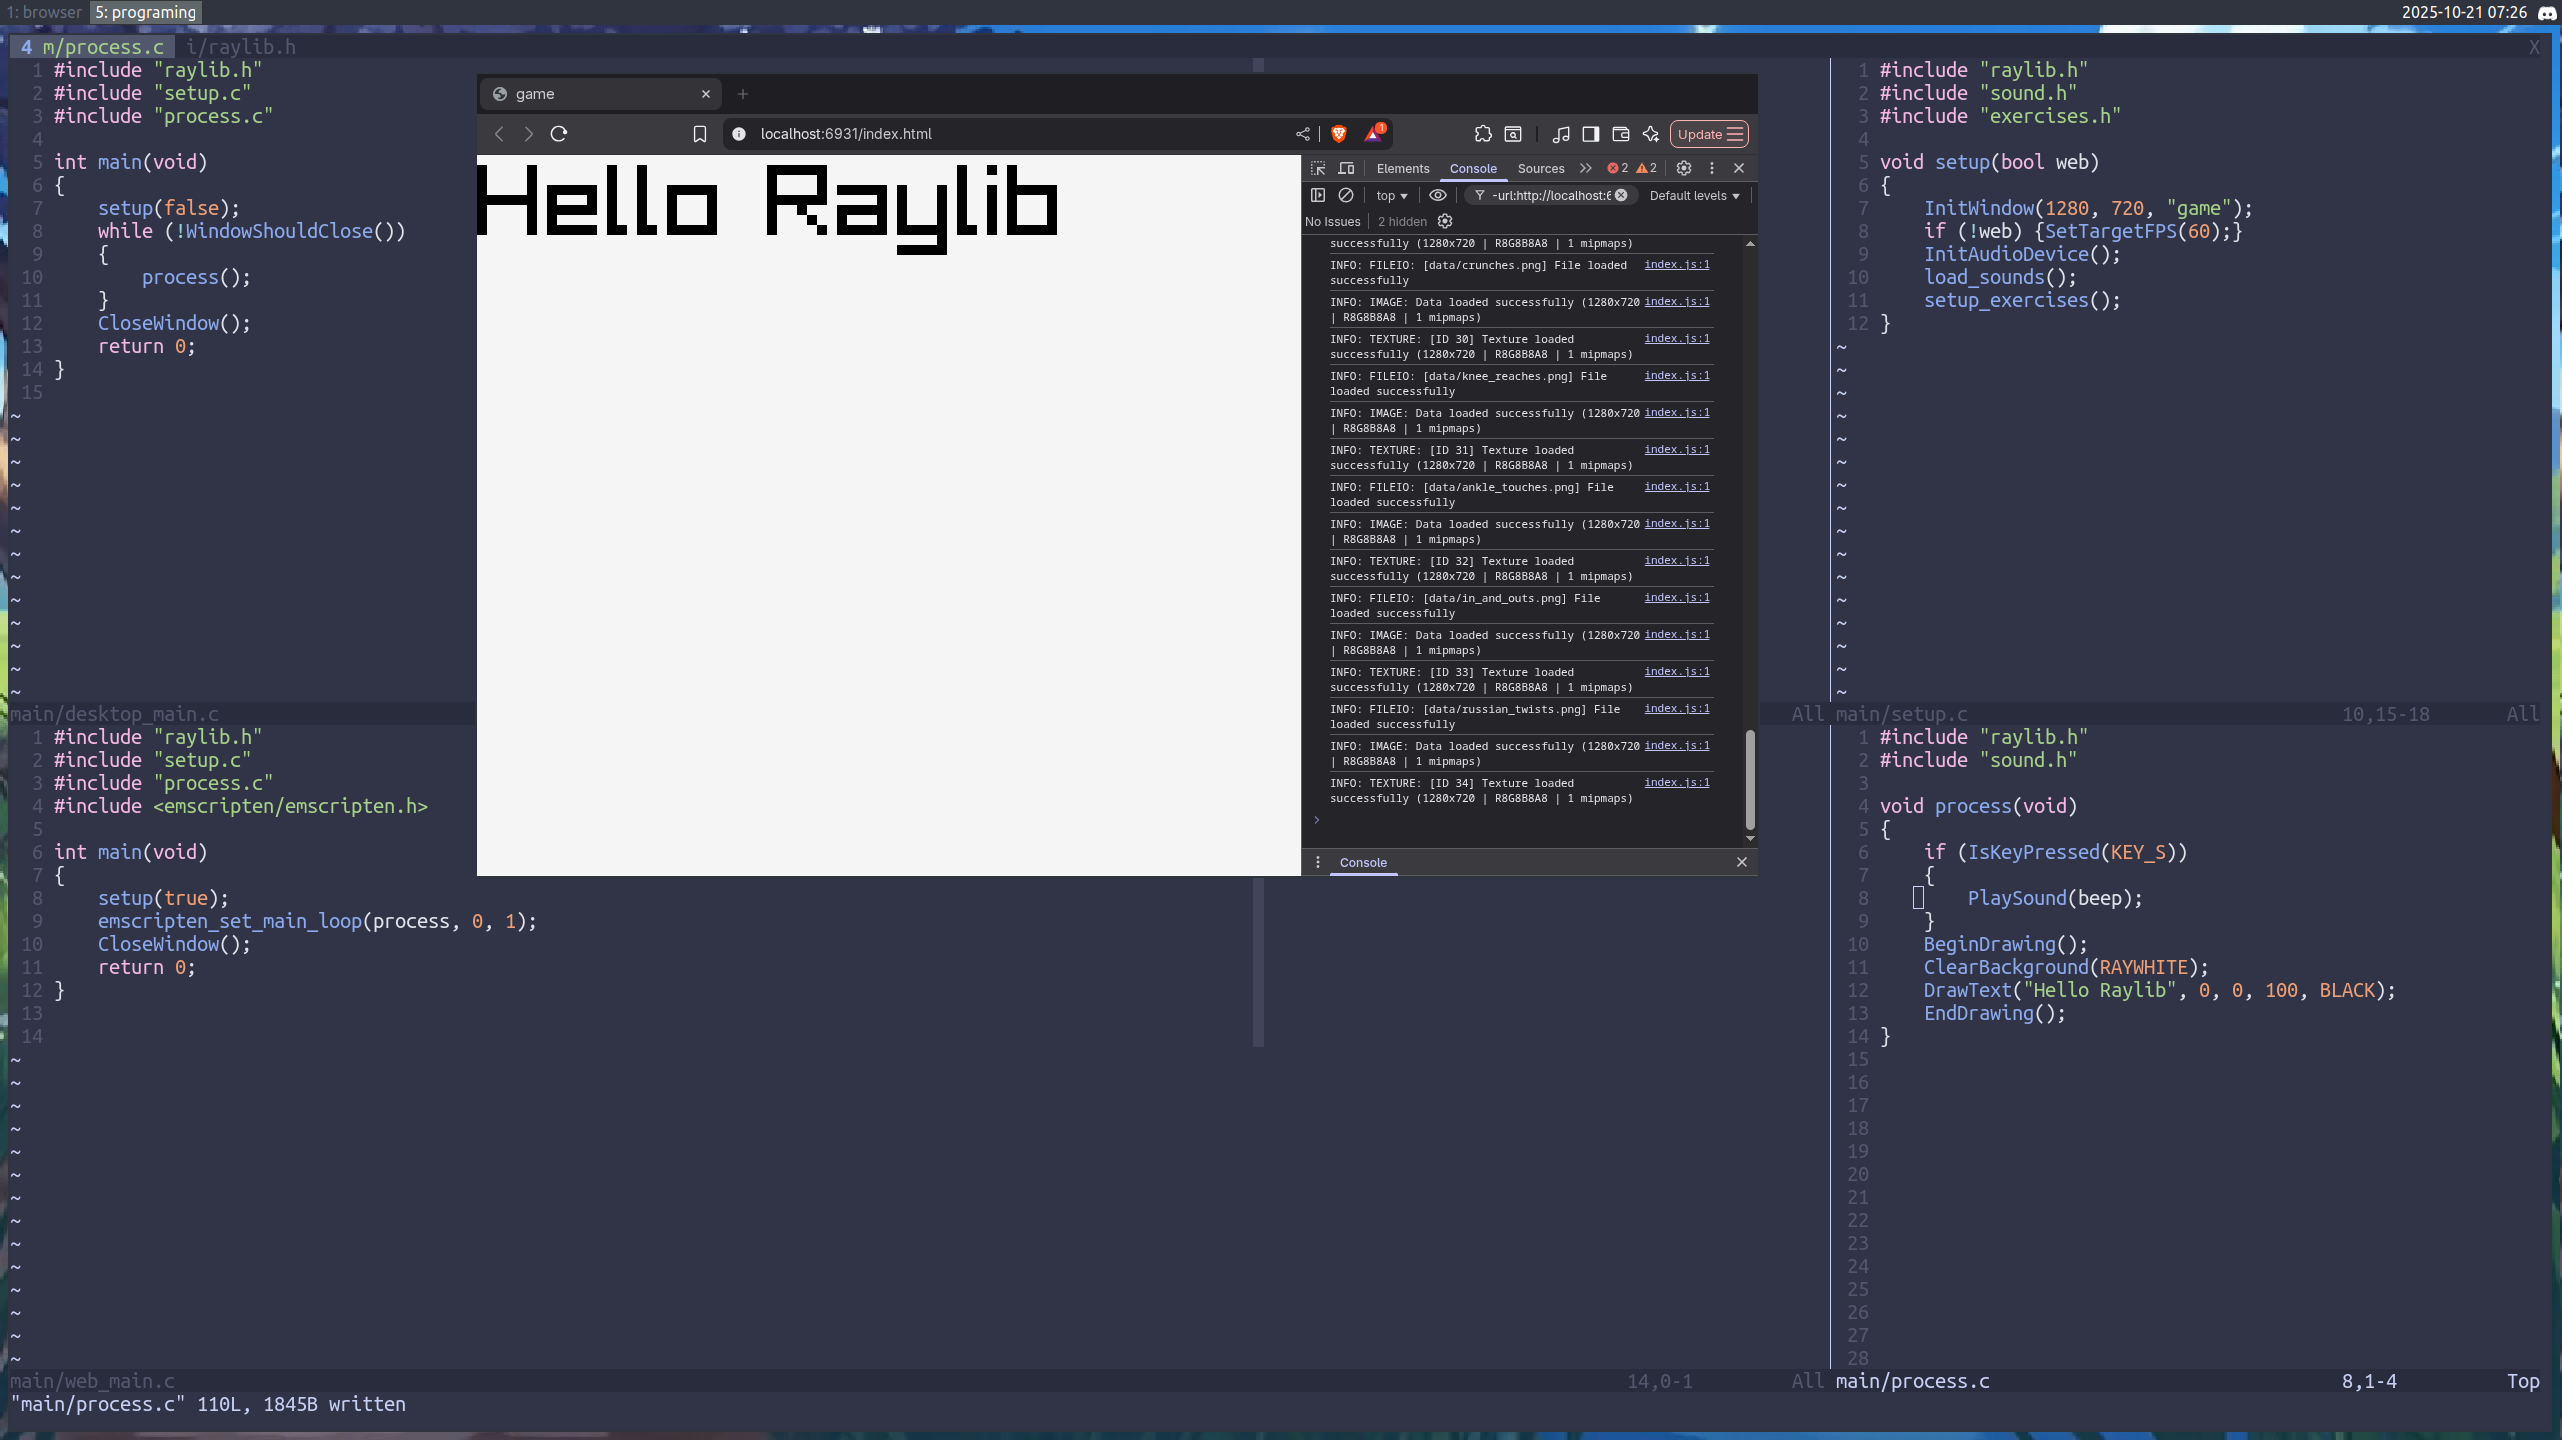Activate the inspect element picker tool

pyautogui.click(x=1318, y=168)
